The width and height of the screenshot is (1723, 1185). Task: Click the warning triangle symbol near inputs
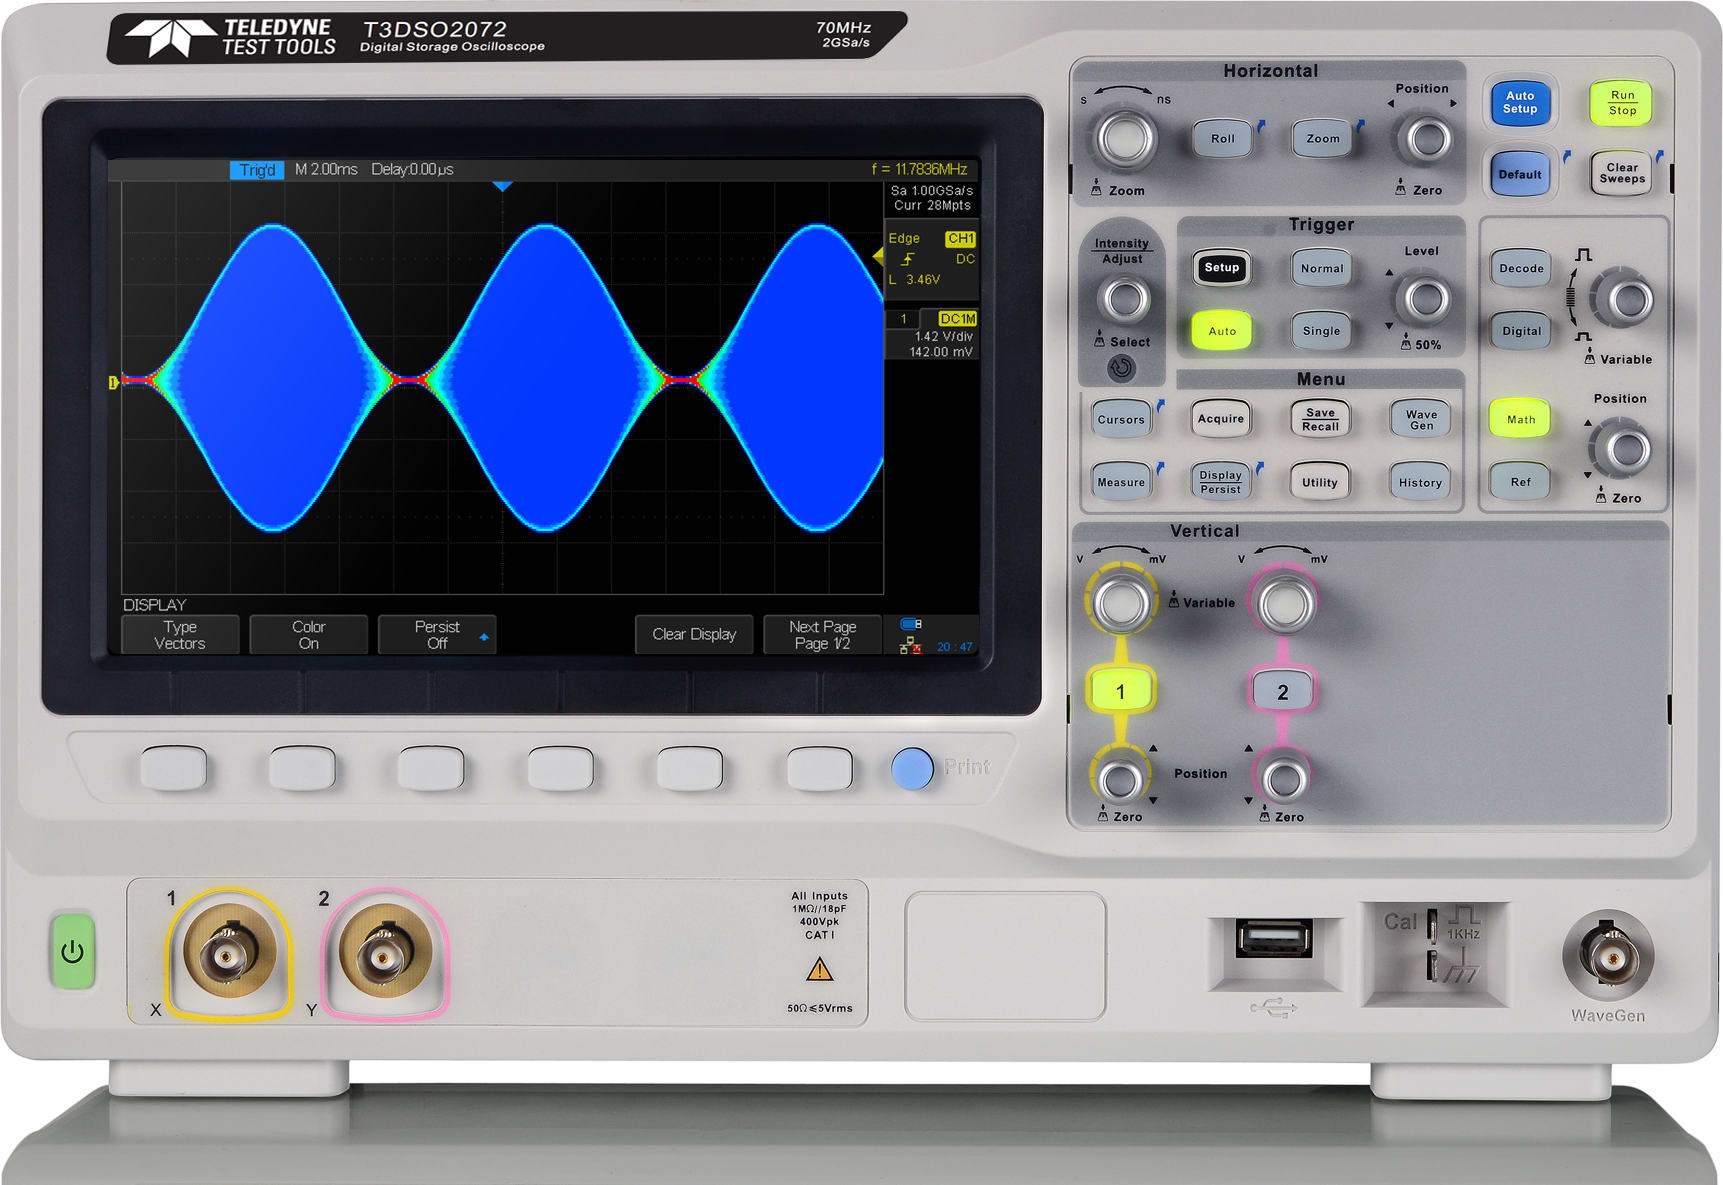point(820,969)
